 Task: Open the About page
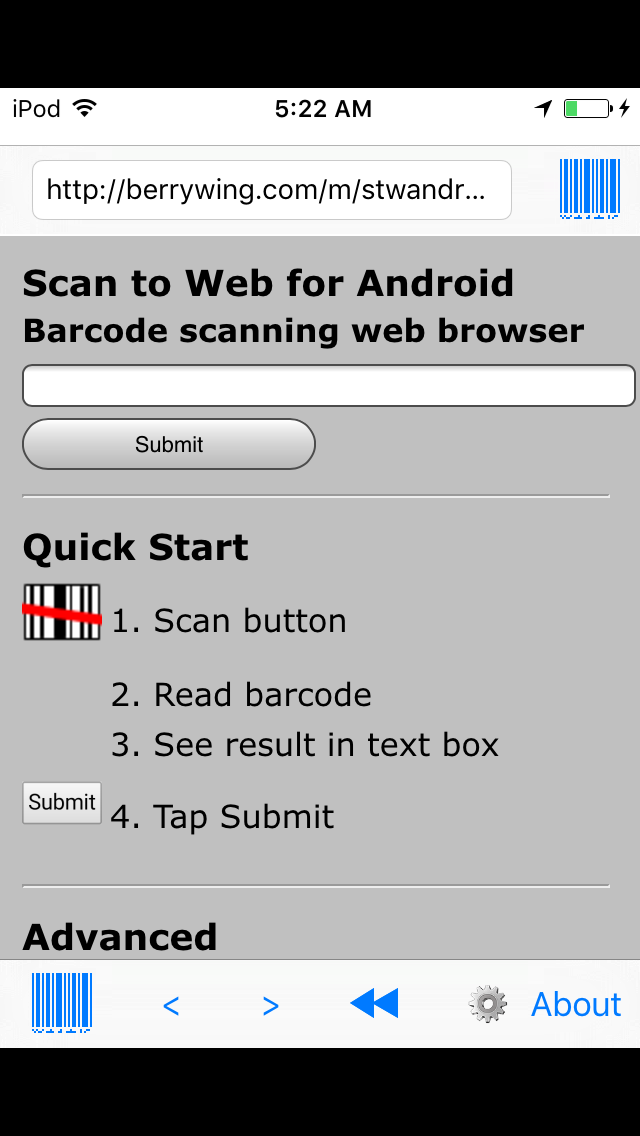(x=576, y=1004)
